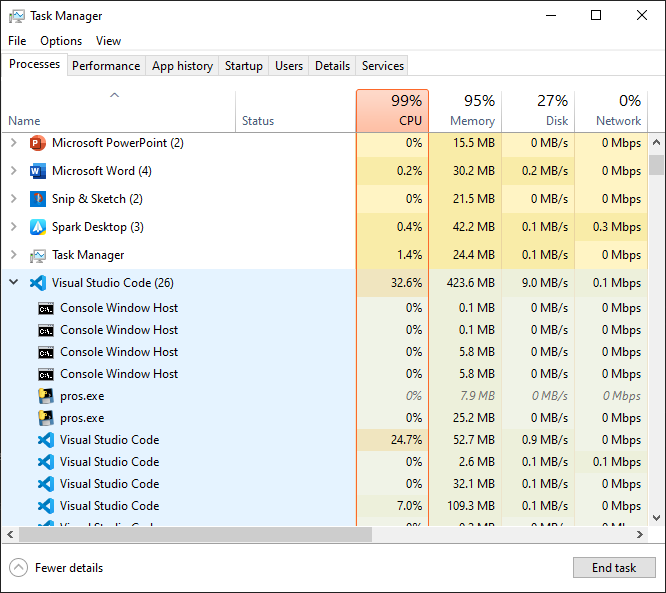Click the Microsoft Word app icon
666x593 pixels.
38,171
